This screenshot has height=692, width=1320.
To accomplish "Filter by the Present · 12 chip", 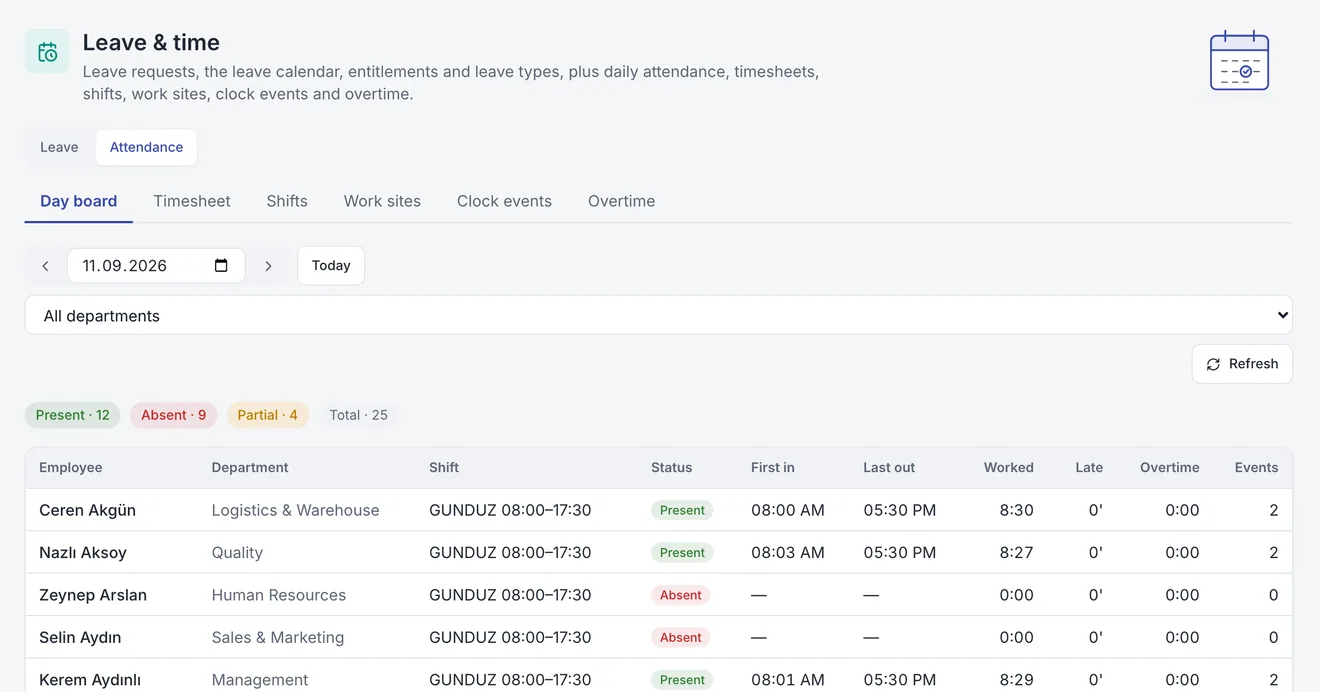I will (73, 415).
